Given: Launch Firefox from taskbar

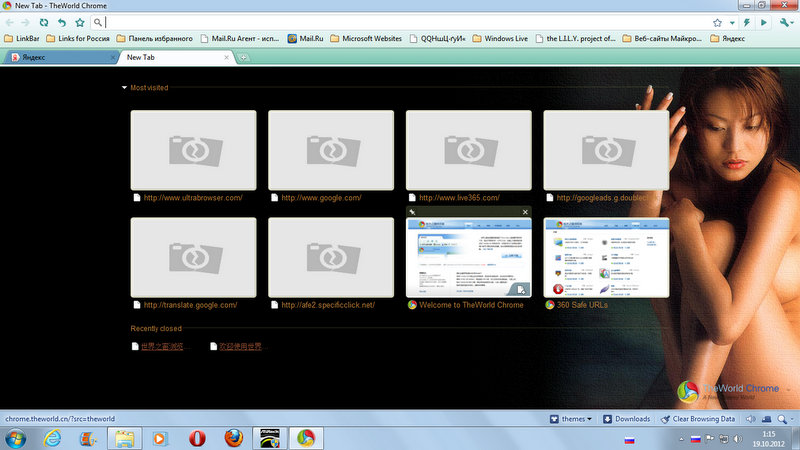Looking at the screenshot, I should pos(234,439).
